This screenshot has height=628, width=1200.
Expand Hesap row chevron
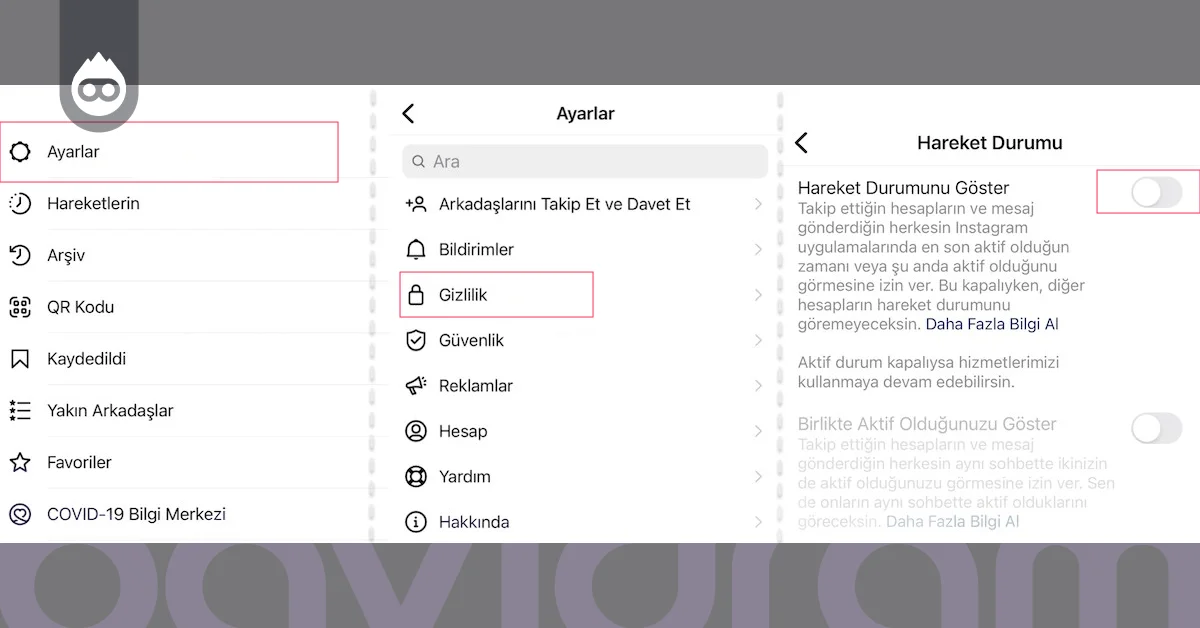point(758,431)
